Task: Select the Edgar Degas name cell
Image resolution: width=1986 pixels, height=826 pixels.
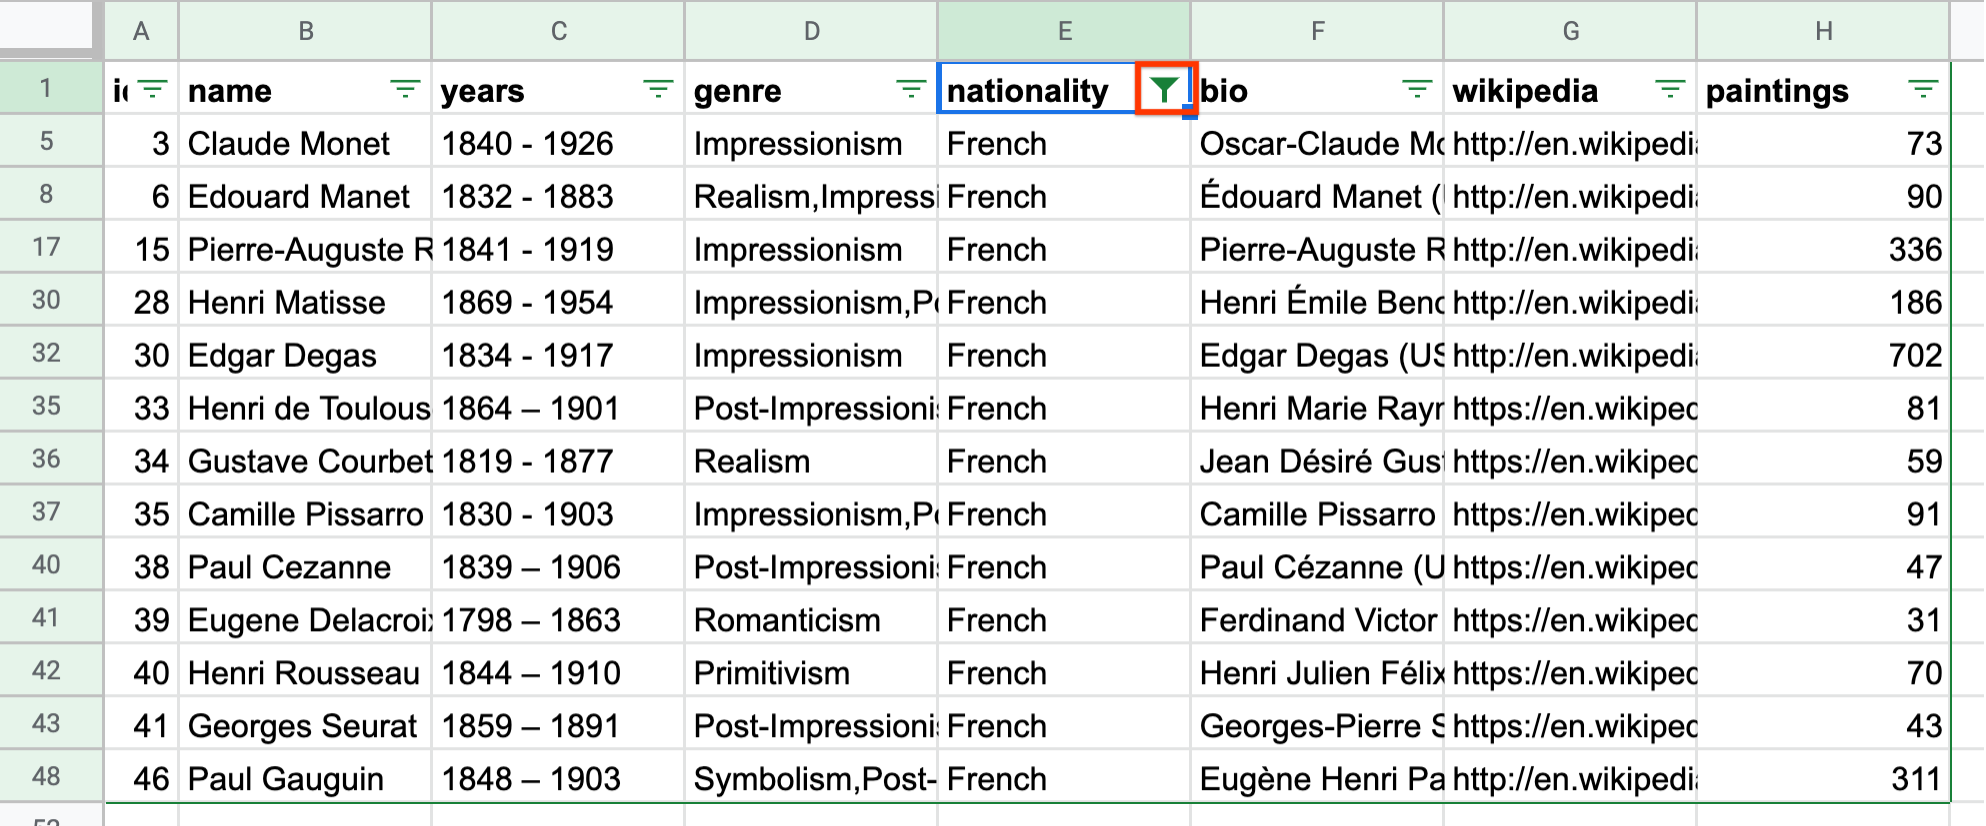Action: click(305, 355)
